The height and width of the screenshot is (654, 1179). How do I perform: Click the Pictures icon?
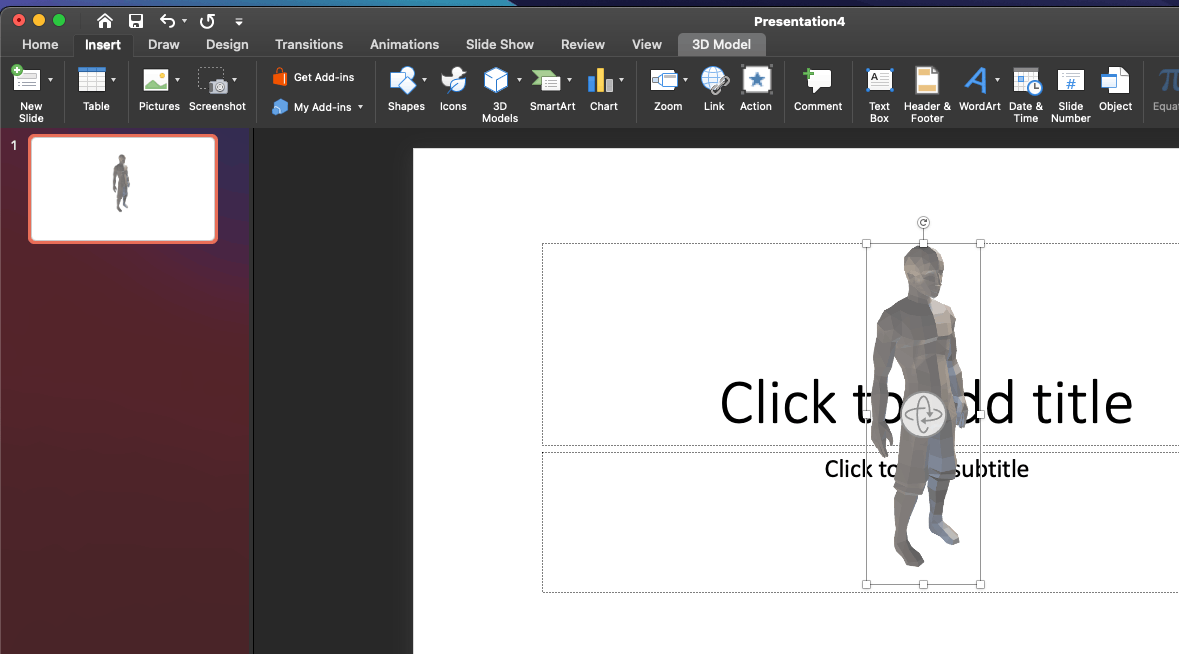pyautogui.click(x=156, y=80)
